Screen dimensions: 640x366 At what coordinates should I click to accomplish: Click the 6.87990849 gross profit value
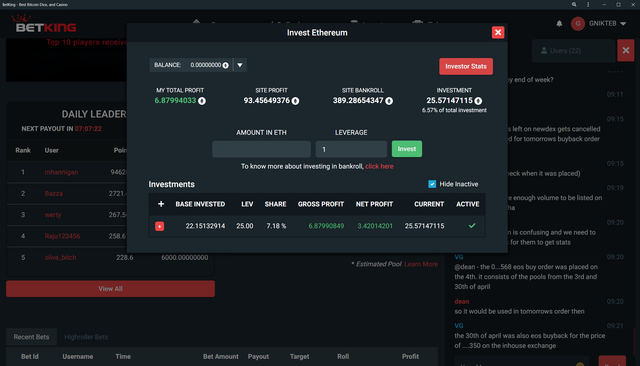tap(326, 226)
